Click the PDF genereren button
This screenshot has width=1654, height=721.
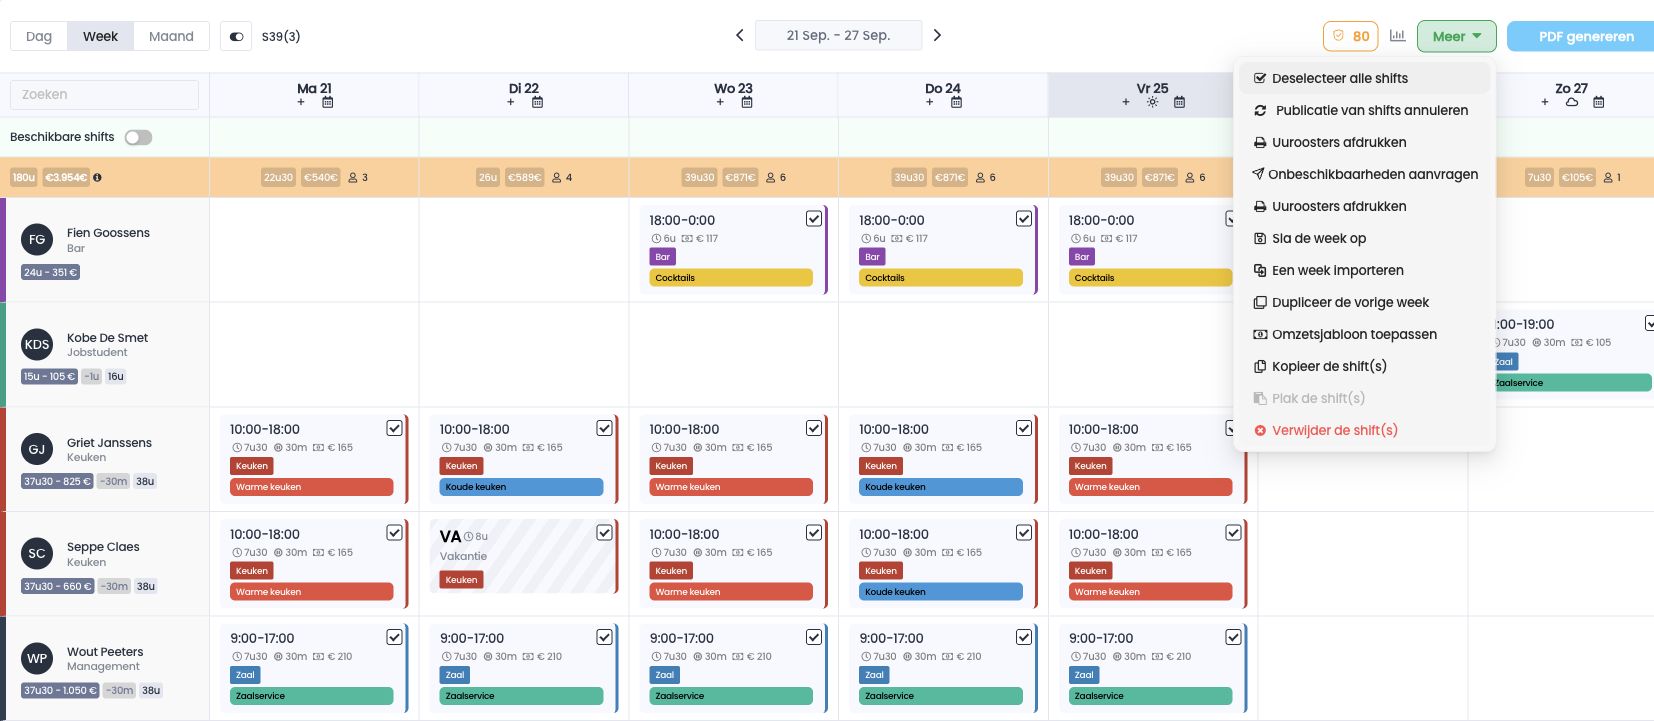click(1581, 36)
